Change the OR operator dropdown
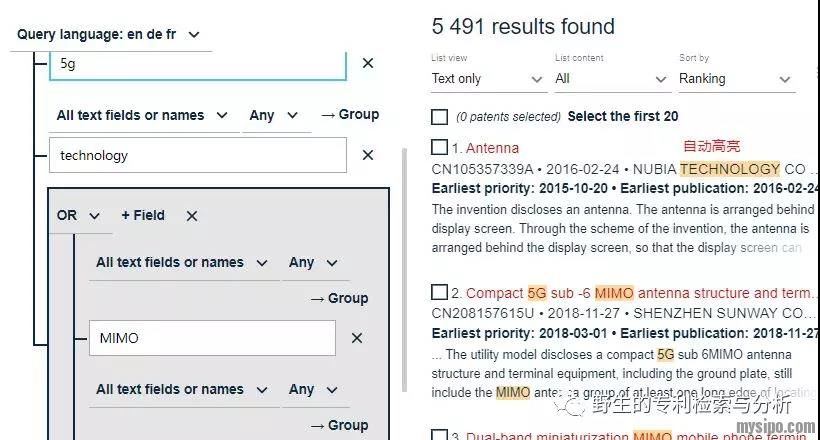Screen dimensions: 820x440 coord(79,216)
